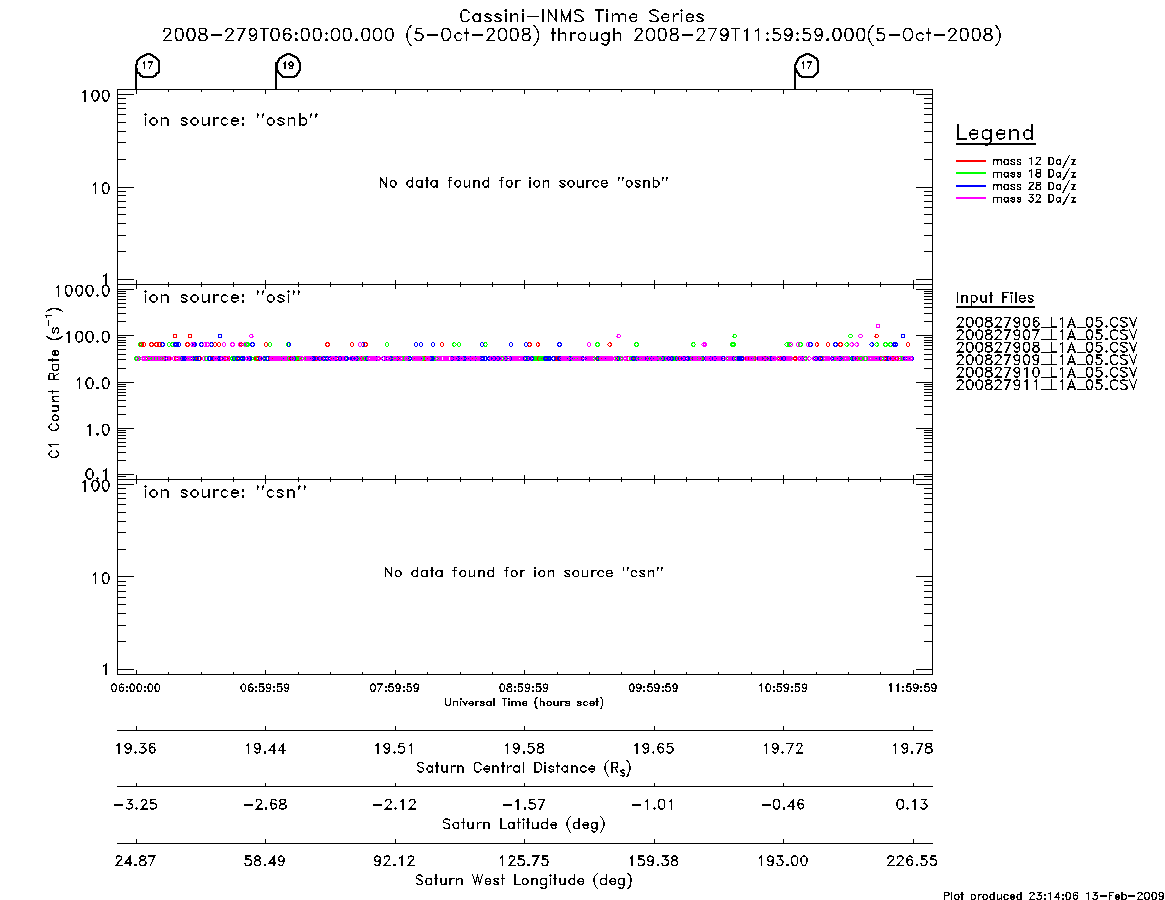1165x900 pixels.
Task: Select the octagon marker numbered 19
Action: tap(288, 66)
